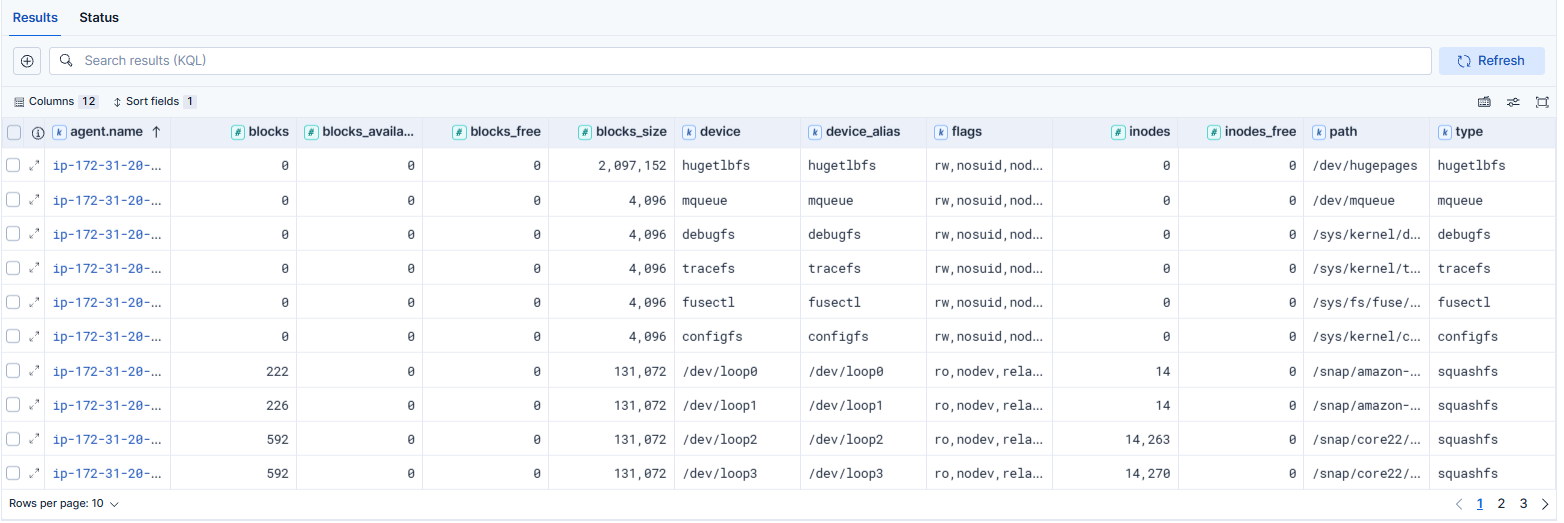Focus the Search results KQL field
The width and height of the screenshot is (1564, 523).
pyautogui.click(x=740, y=61)
